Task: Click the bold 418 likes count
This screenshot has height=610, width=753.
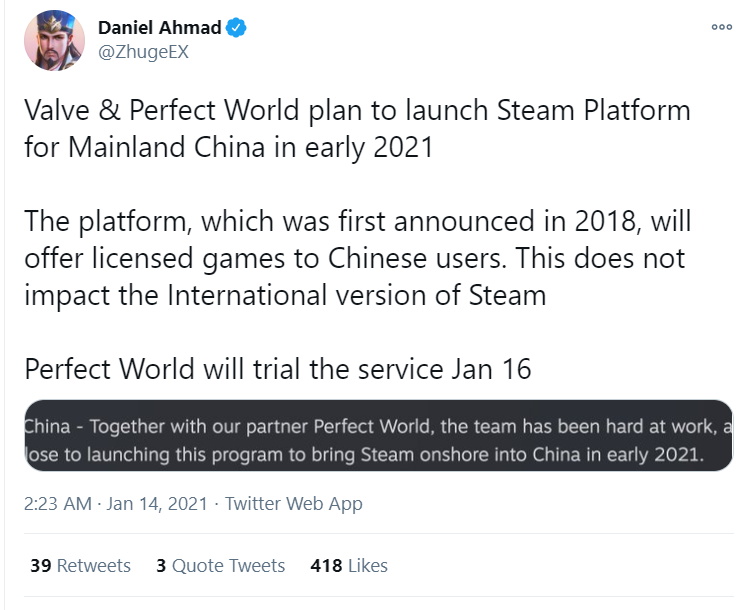Action: click(x=326, y=566)
